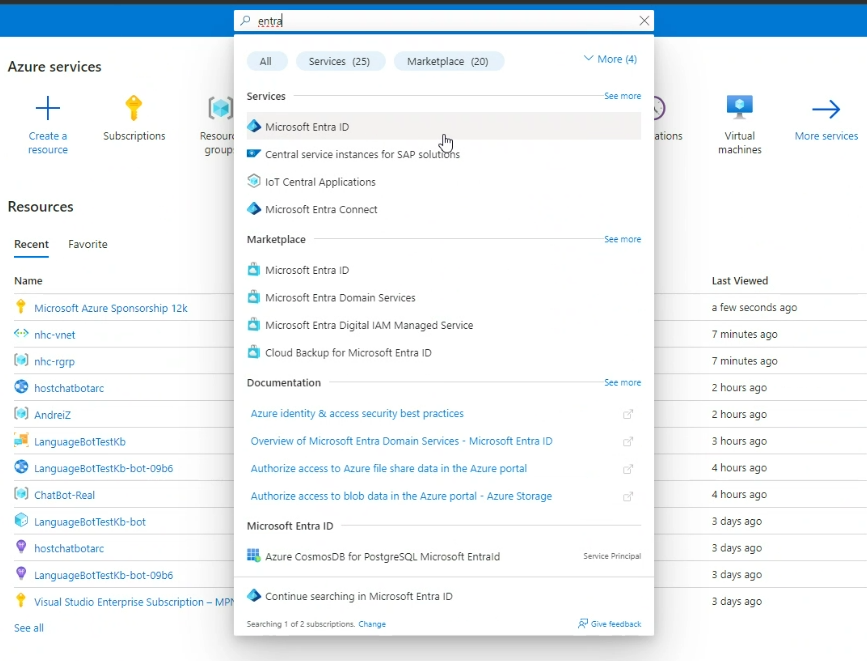Screen dimensions: 867x661
Task: Click Microsoft Entra ID service icon
Action: pyautogui.click(x=254, y=126)
